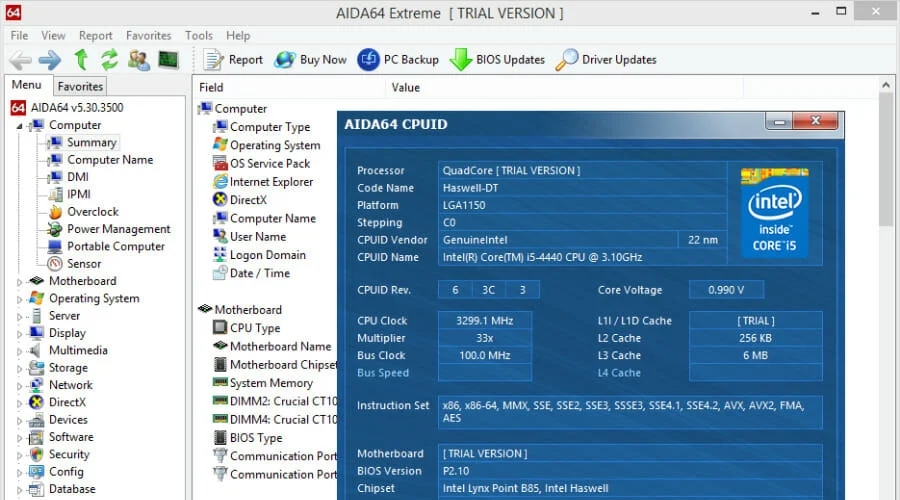Screen dimensions: 900x500
Task: Expand the DirectX tree node
Action: click(x=20, y=403)
